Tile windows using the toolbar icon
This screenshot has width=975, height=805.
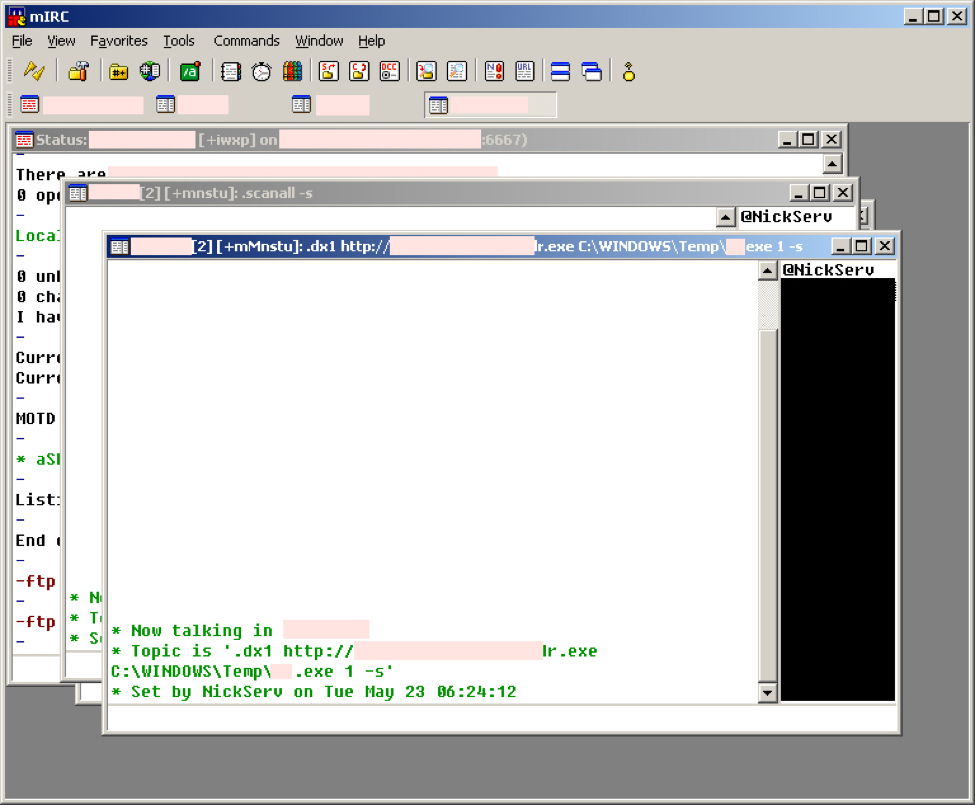560,71
